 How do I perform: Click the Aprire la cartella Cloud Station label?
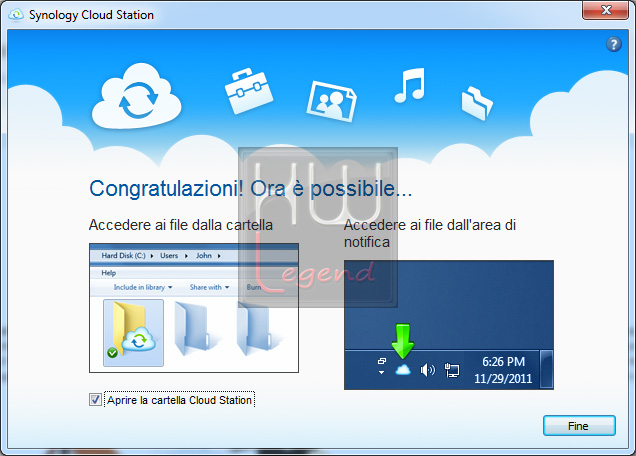(179, 400)
